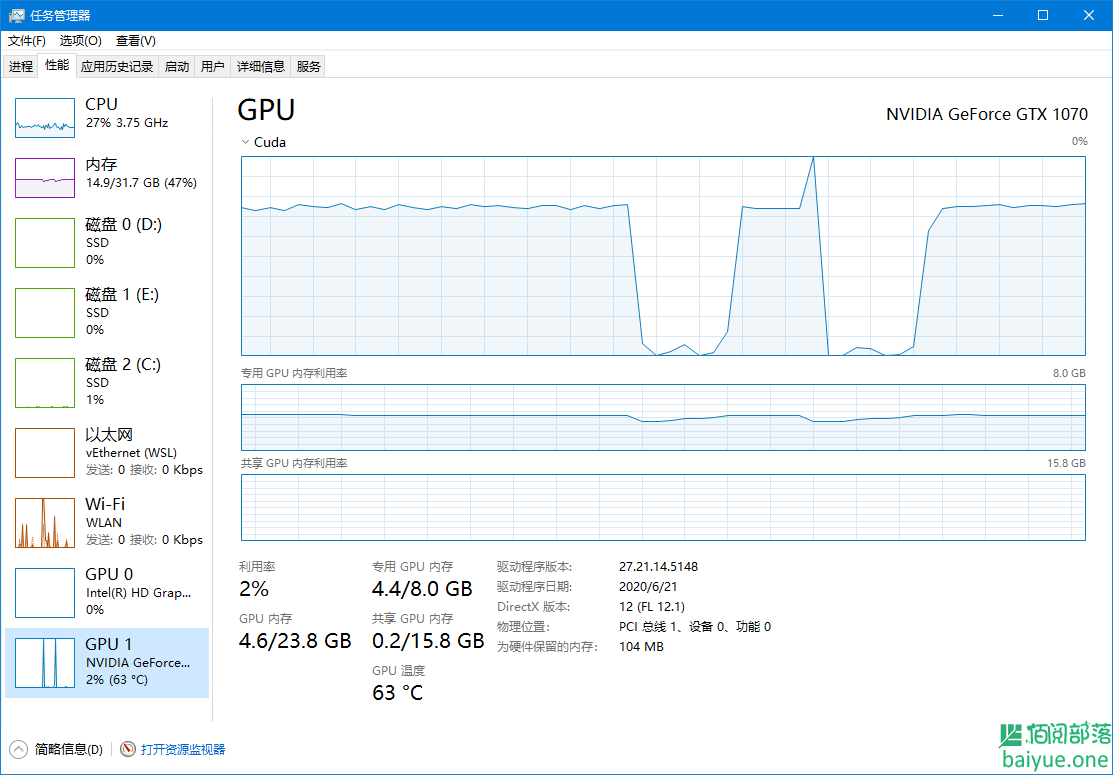Screen dimensions: 1113x775
Task: Select the 磁盘 1 (E:) mini graph
Action: click(45, 313)
